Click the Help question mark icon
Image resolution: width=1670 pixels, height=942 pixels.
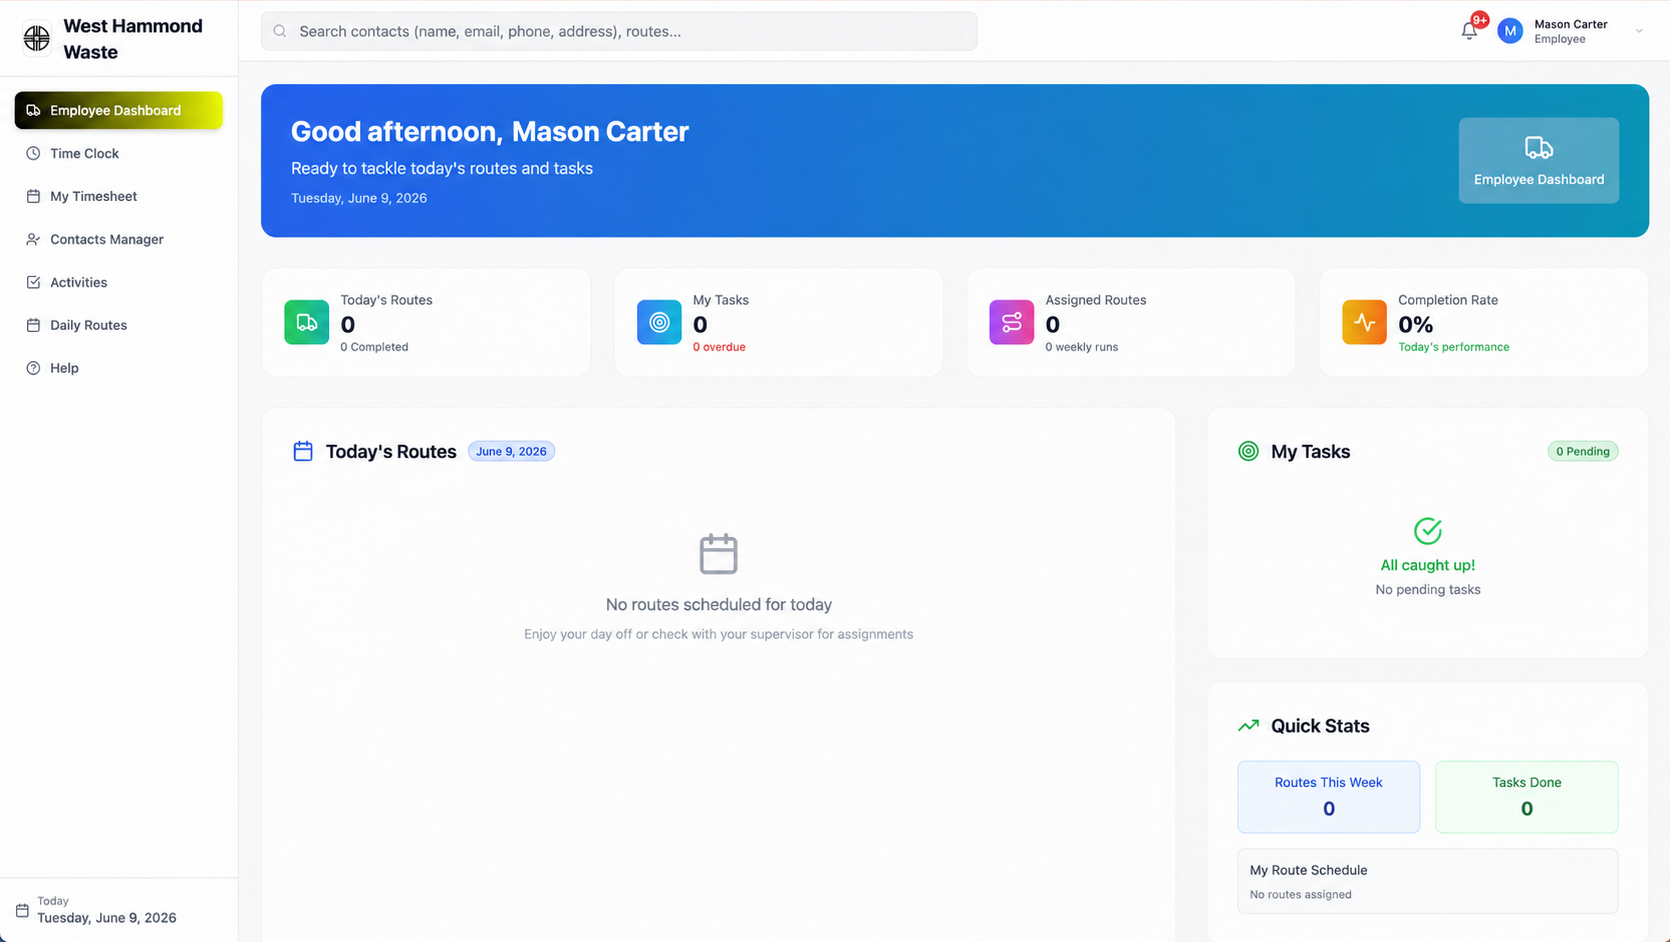point(33,368)
